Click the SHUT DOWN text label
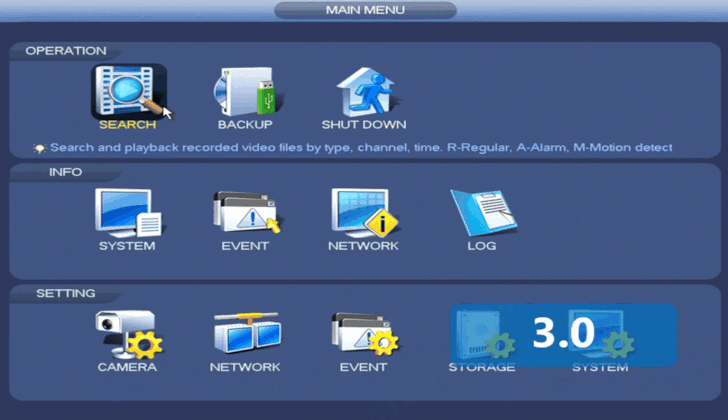Screen dimensions: 728x420 tap(363, 125)
